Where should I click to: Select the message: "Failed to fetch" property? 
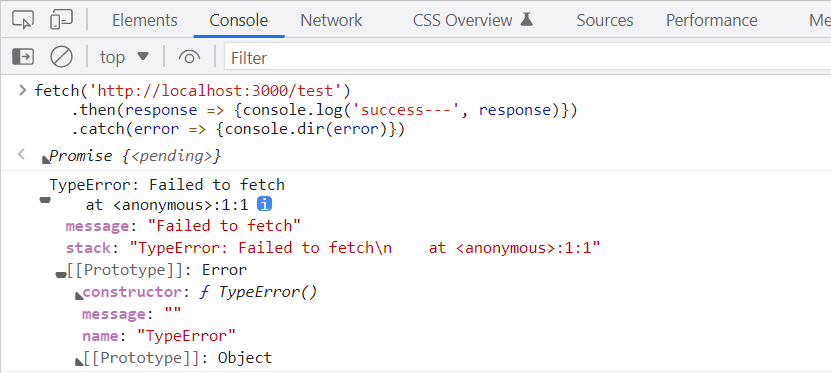pyautogui.click(x=183, y=226)
